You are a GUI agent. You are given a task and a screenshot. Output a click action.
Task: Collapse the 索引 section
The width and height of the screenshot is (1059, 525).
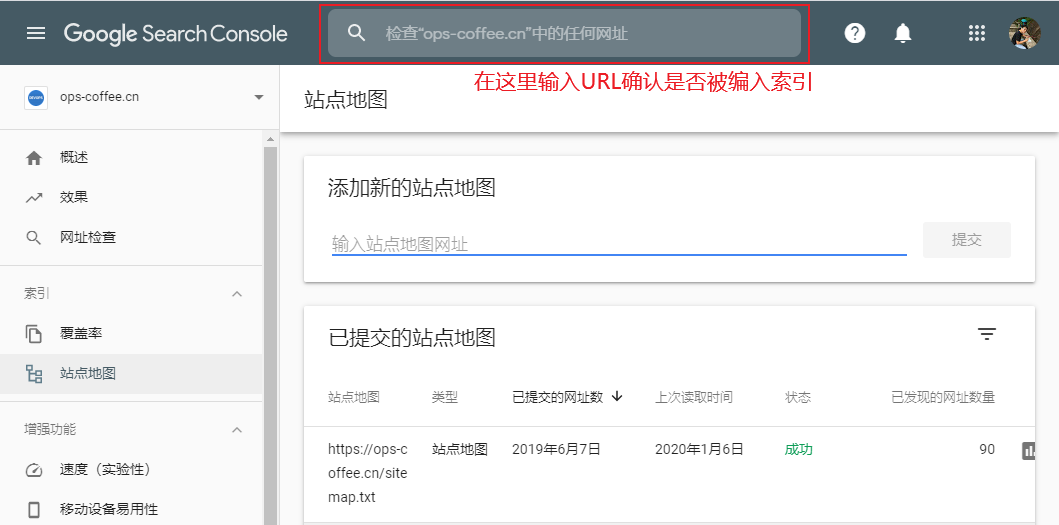tap(237, 294)
